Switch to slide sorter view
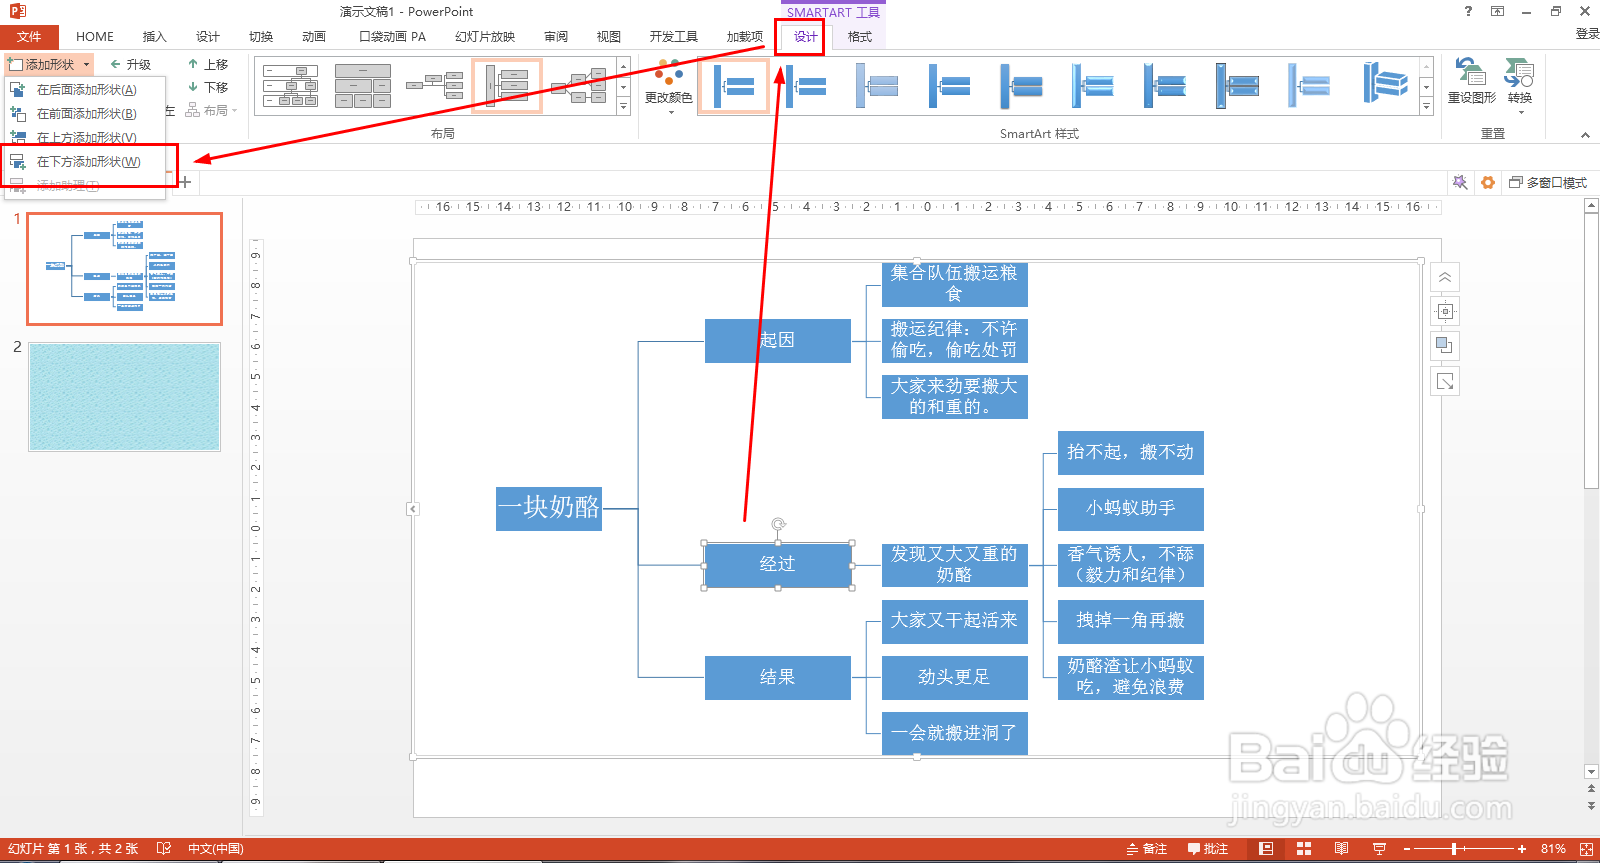The height and width of the screenshot is (863, 1600). pos(1304,849)
